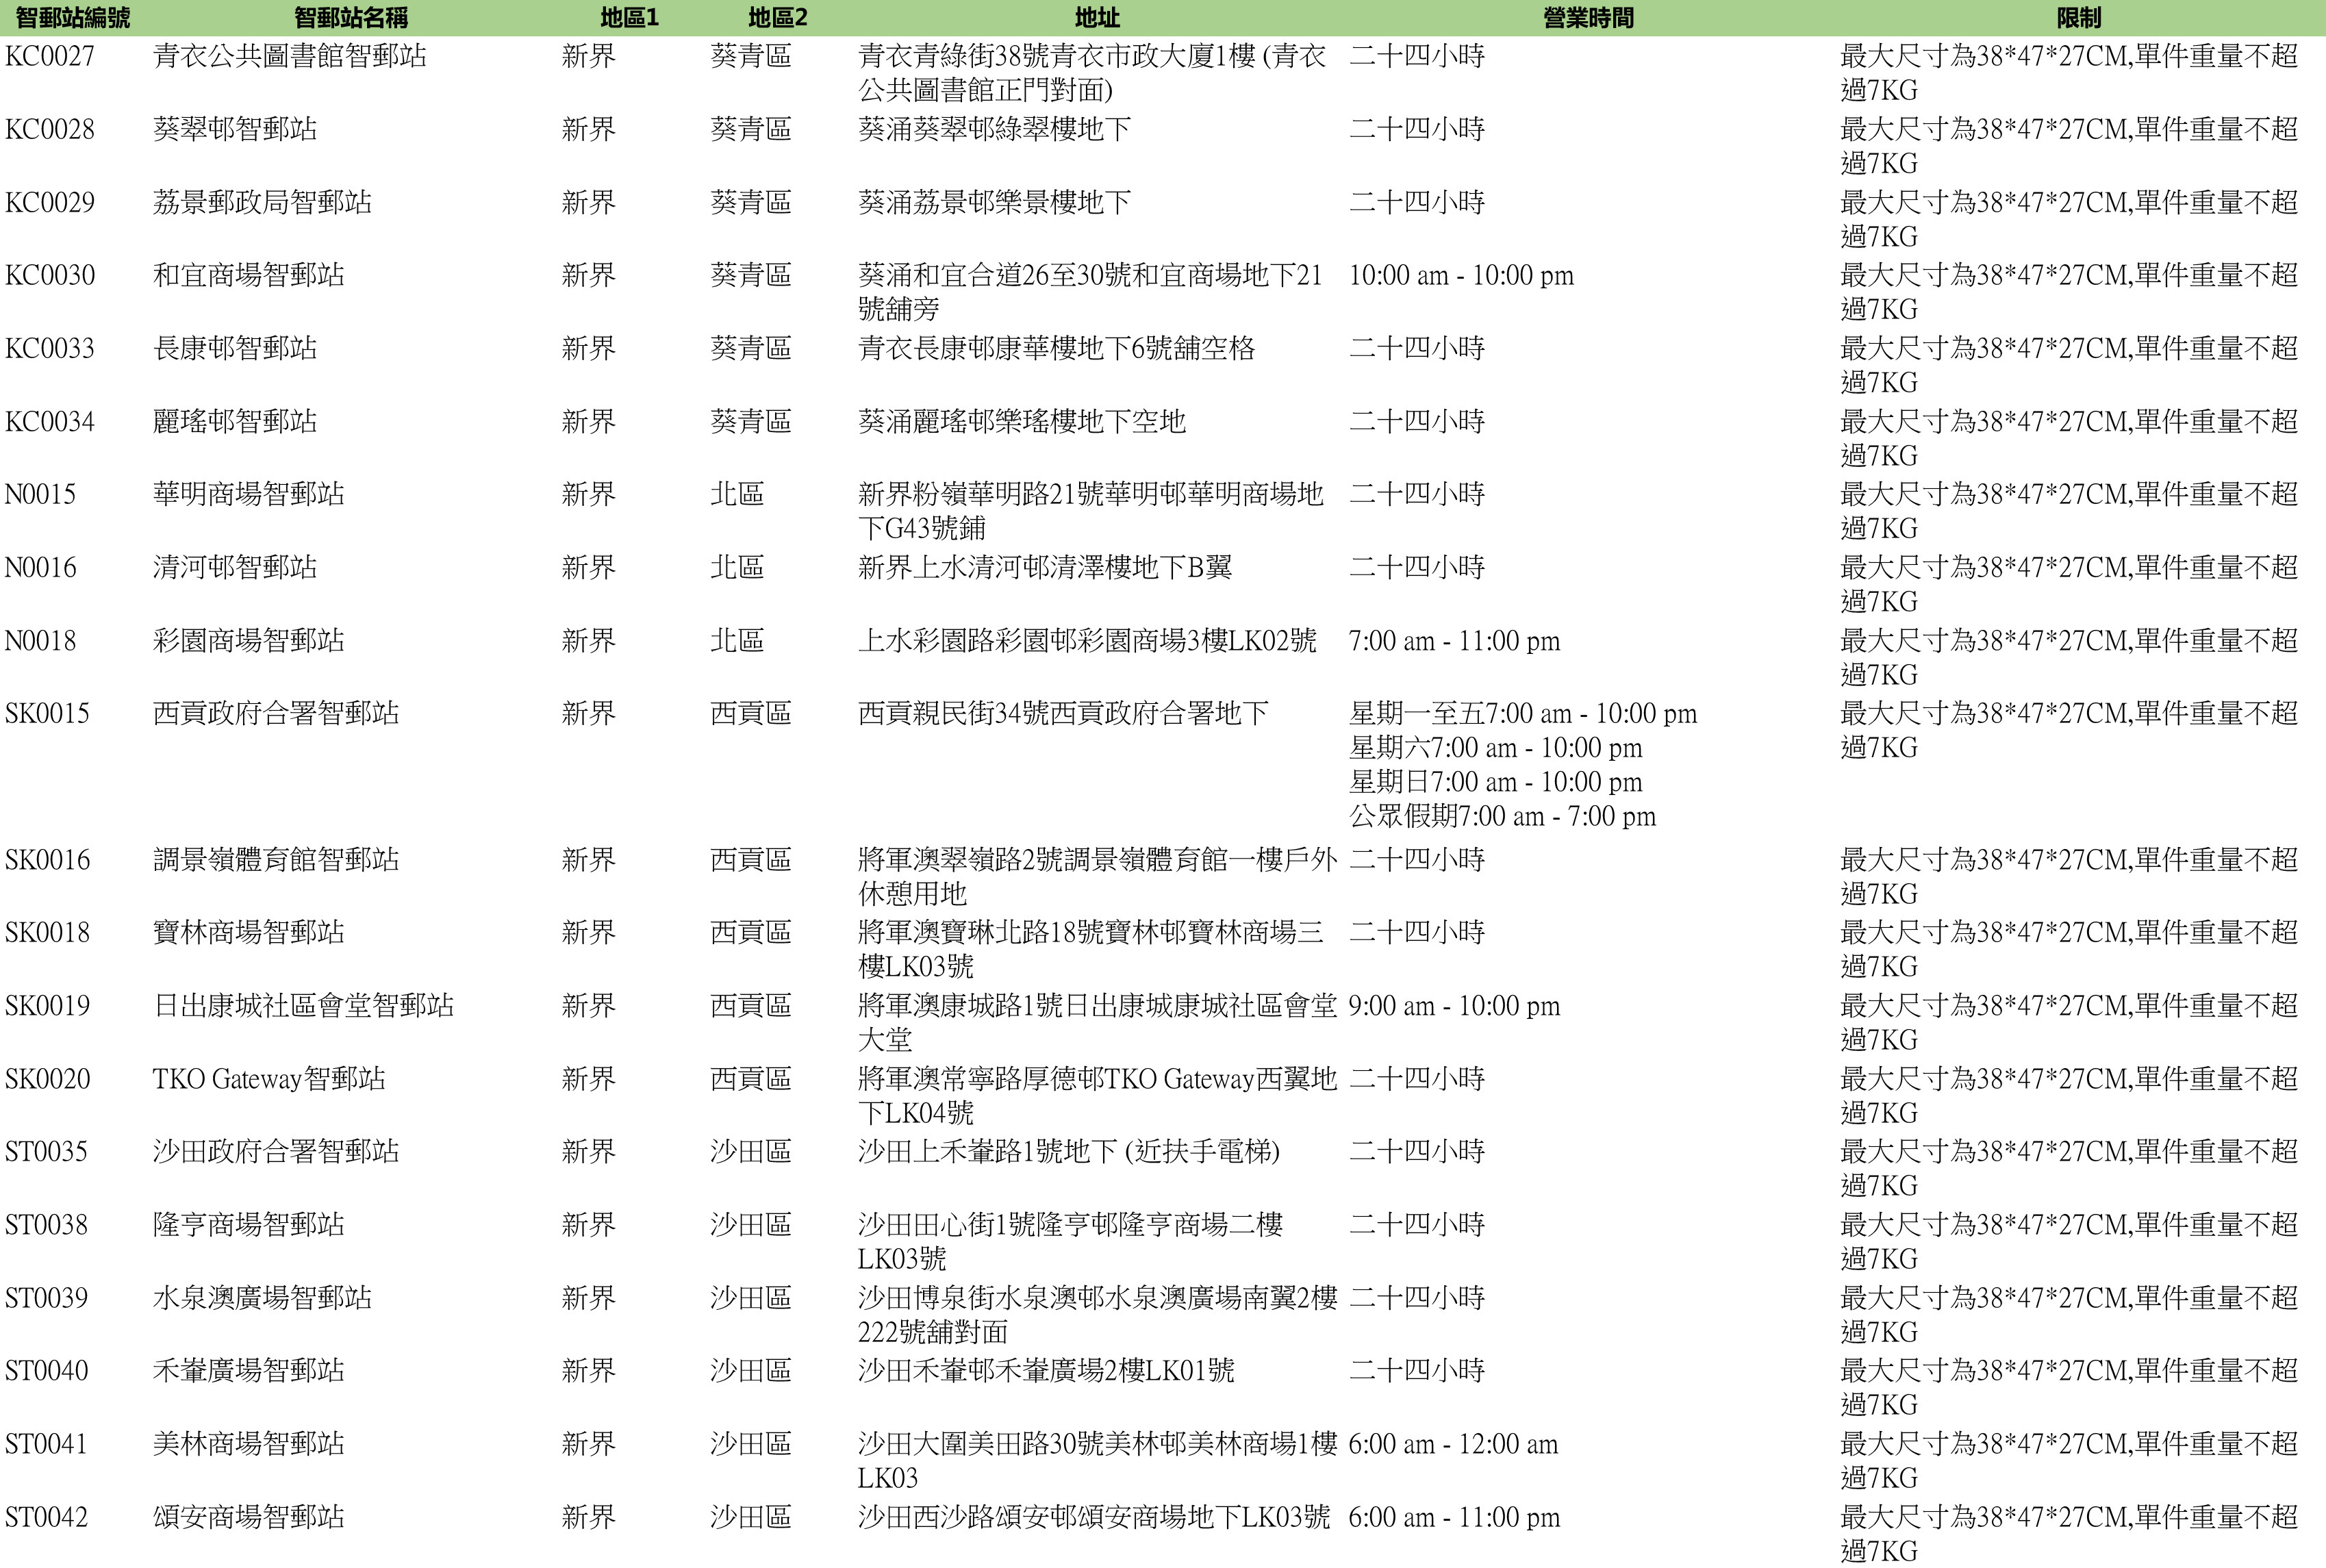This screenshot has width=2326, height=1568.
Task: Click the 地址 column header
Action: pos(1097,18)
